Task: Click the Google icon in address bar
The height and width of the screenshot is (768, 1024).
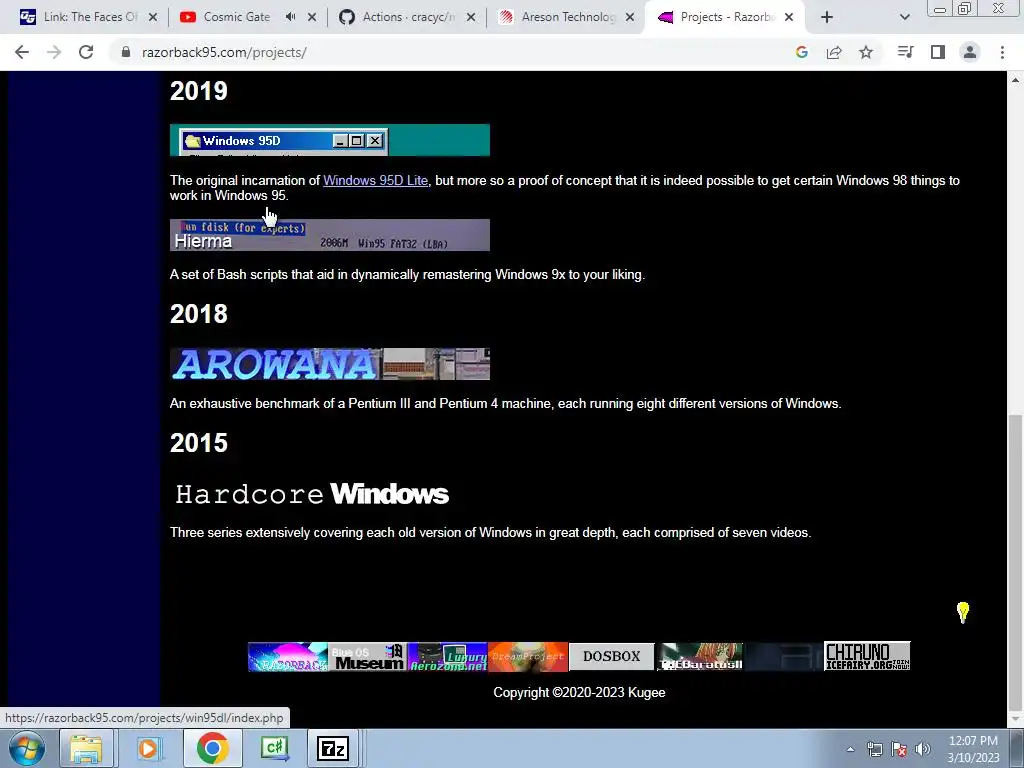Action: pyautogui.click(x=802, y=52)
